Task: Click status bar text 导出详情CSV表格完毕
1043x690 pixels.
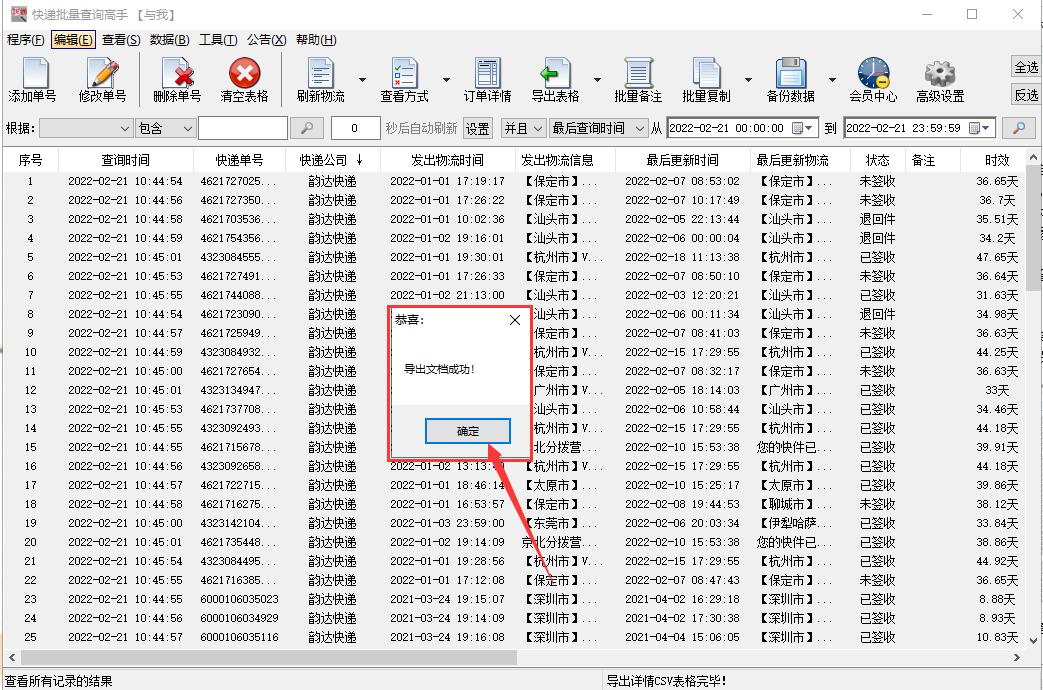Action: click(666, 681)
